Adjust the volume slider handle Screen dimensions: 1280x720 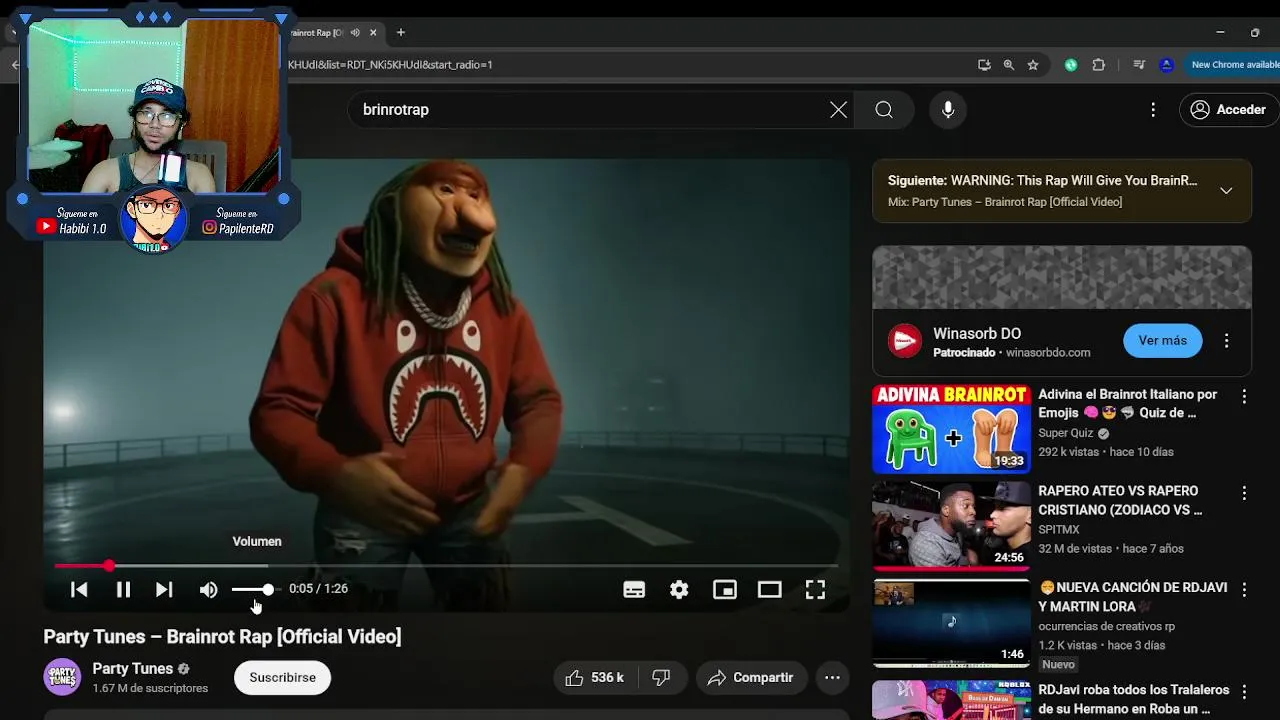pos(268,590)
